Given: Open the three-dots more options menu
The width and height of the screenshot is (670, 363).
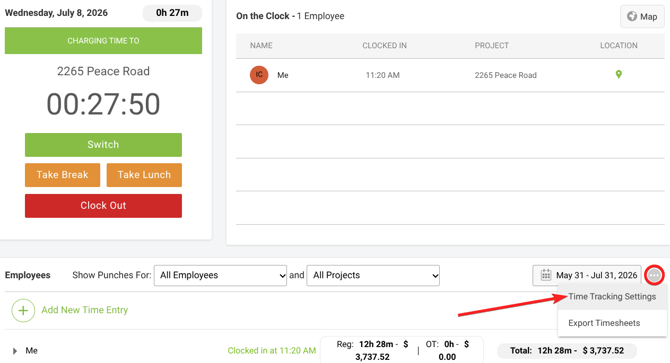Looking at the screenshot, I should [x=654, y=275].
